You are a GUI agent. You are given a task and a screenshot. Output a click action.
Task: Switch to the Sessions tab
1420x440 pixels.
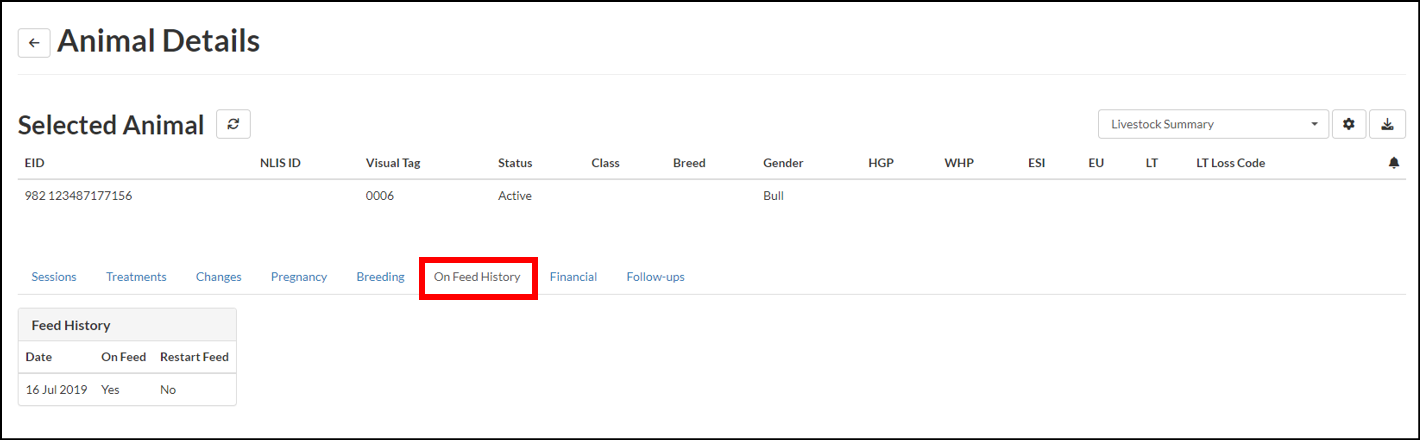click(54, 277)
